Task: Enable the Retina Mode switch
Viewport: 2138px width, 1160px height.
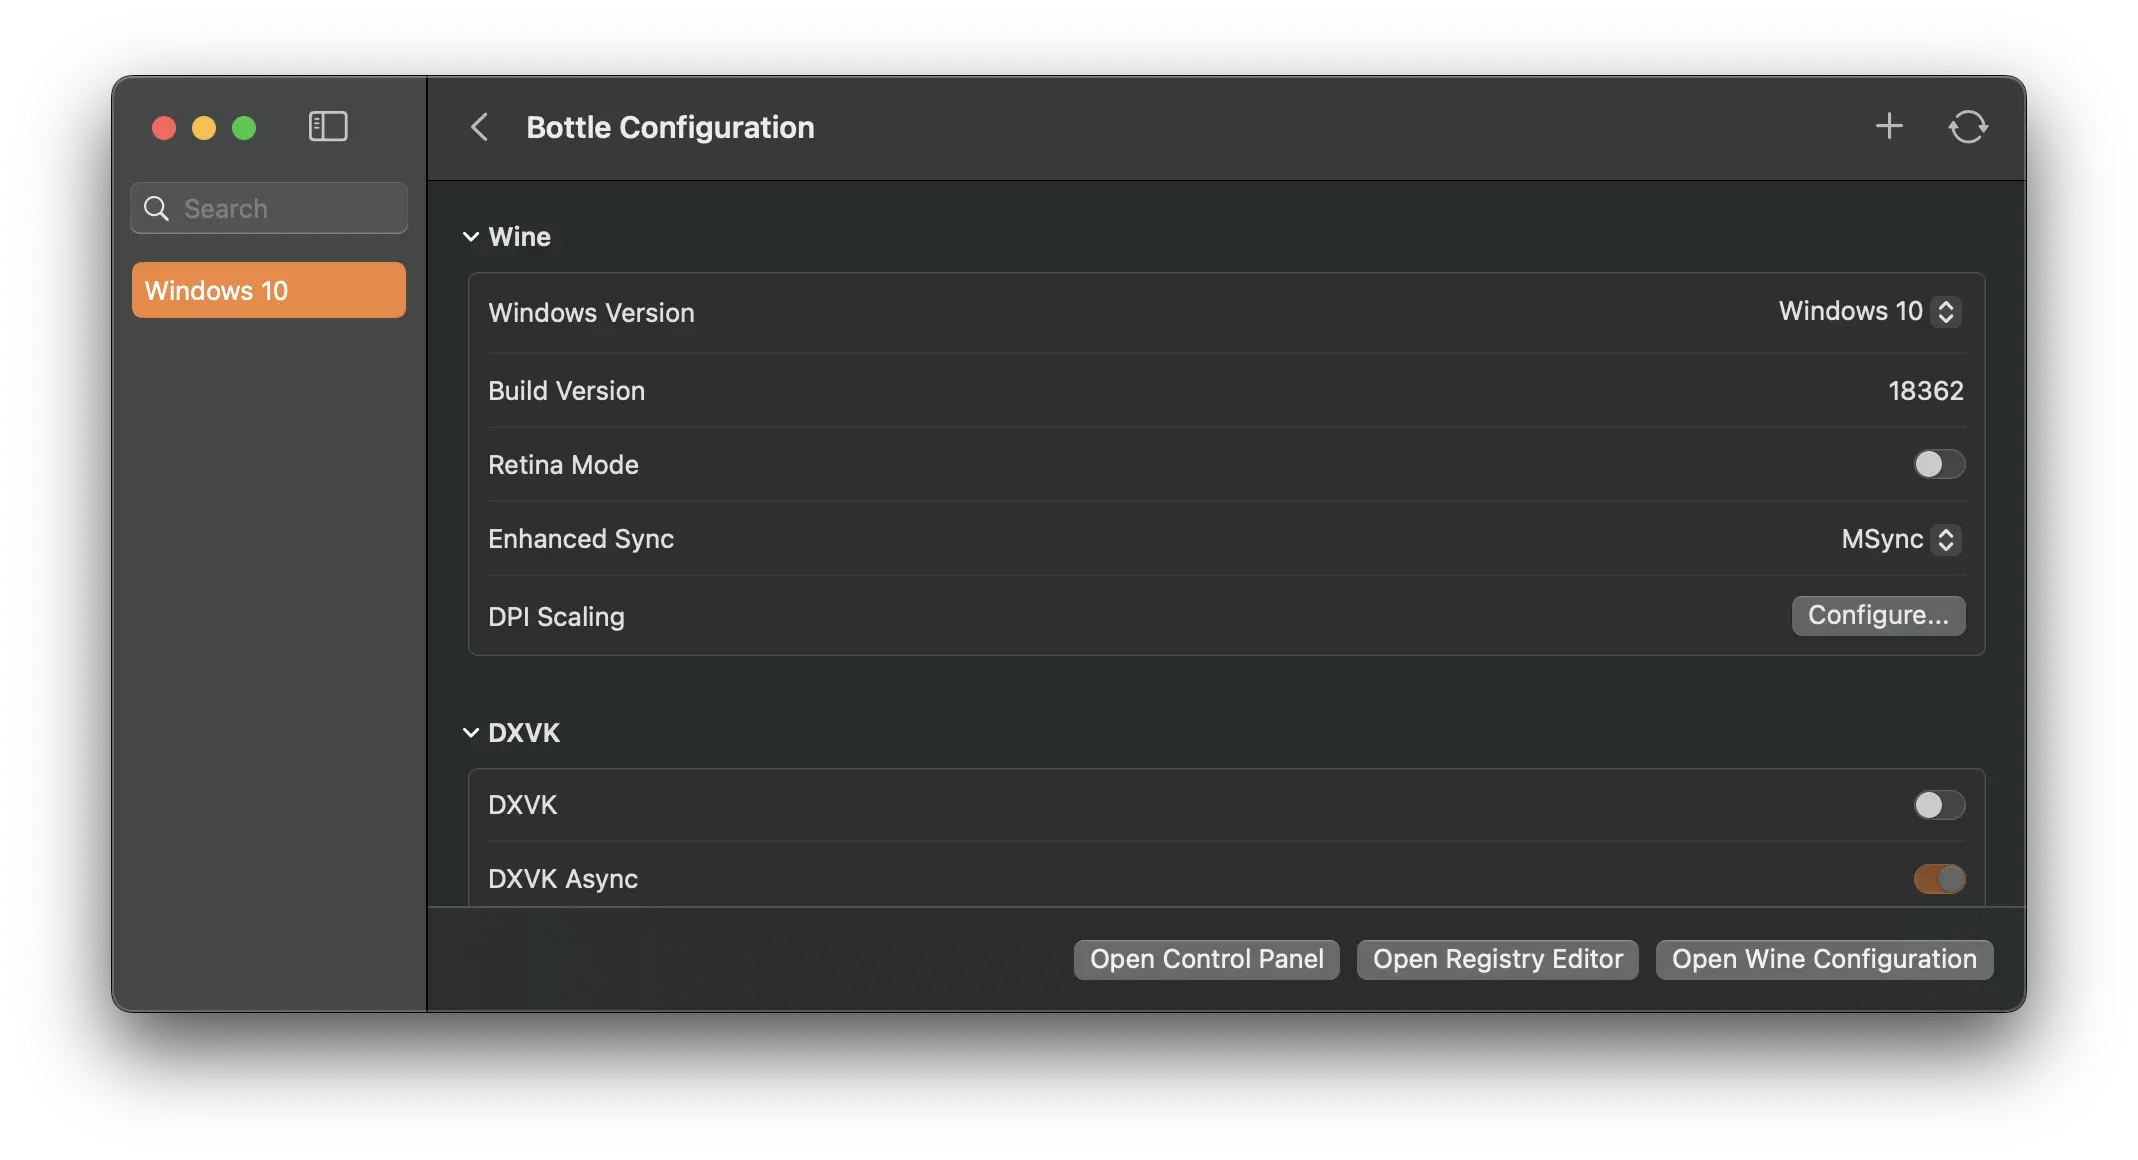Action: (x=1939, y=464)
